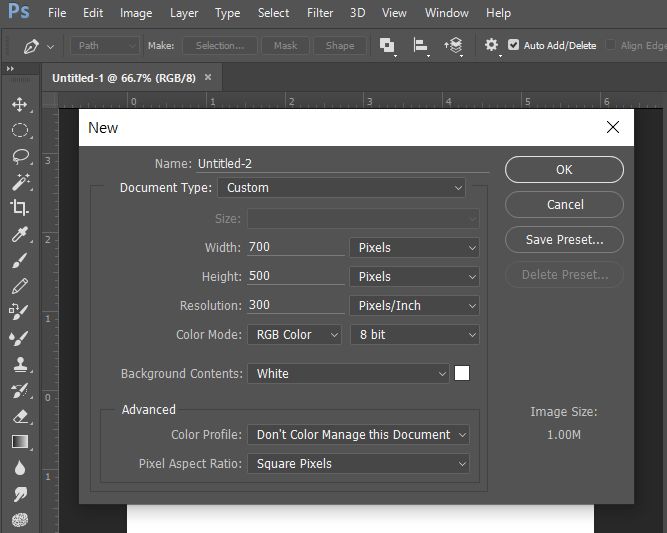Open the Filter menu
667x533 pixels.
pos(320,13)
